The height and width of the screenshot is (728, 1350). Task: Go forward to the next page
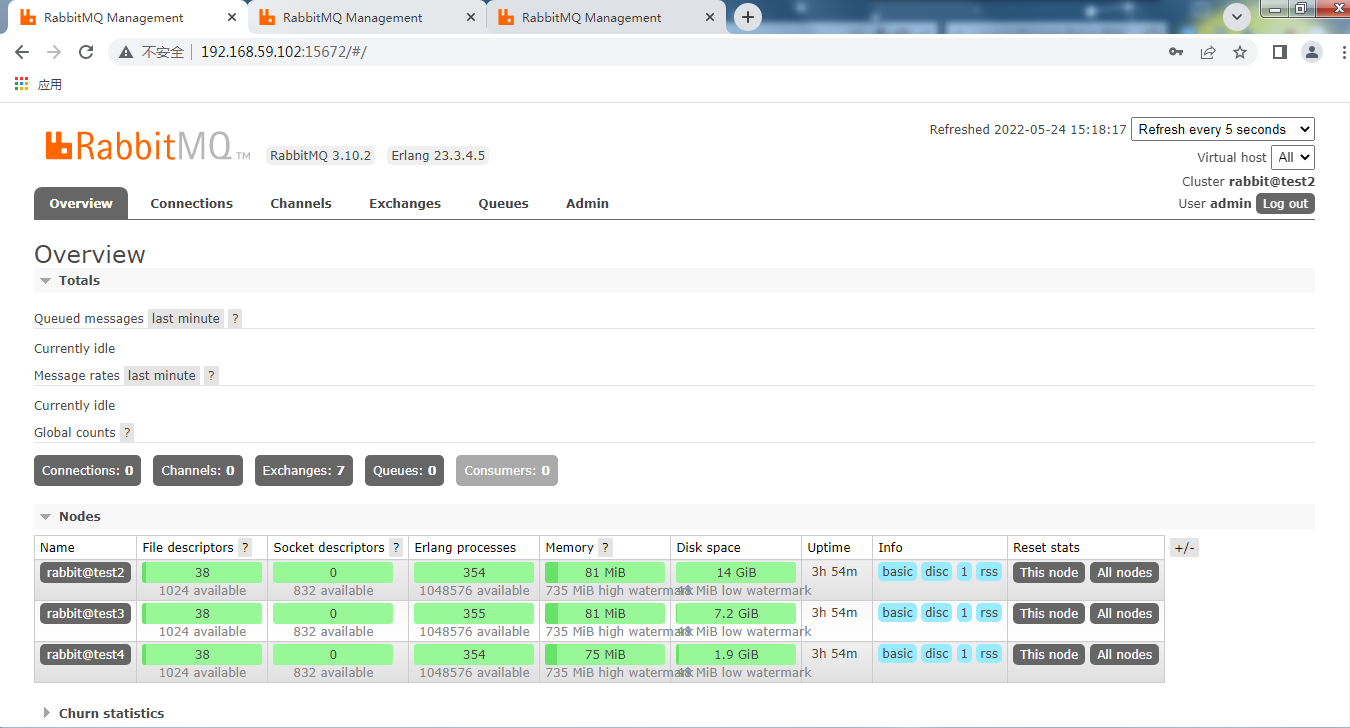point(54,52)
